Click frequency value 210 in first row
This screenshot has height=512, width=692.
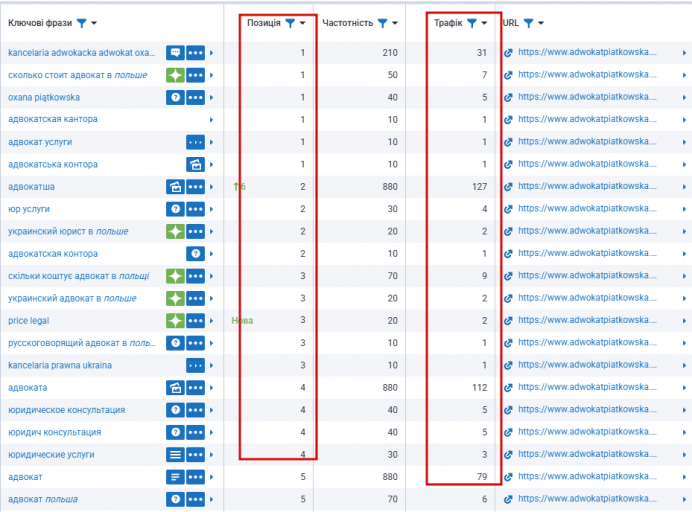coord(390,53)
